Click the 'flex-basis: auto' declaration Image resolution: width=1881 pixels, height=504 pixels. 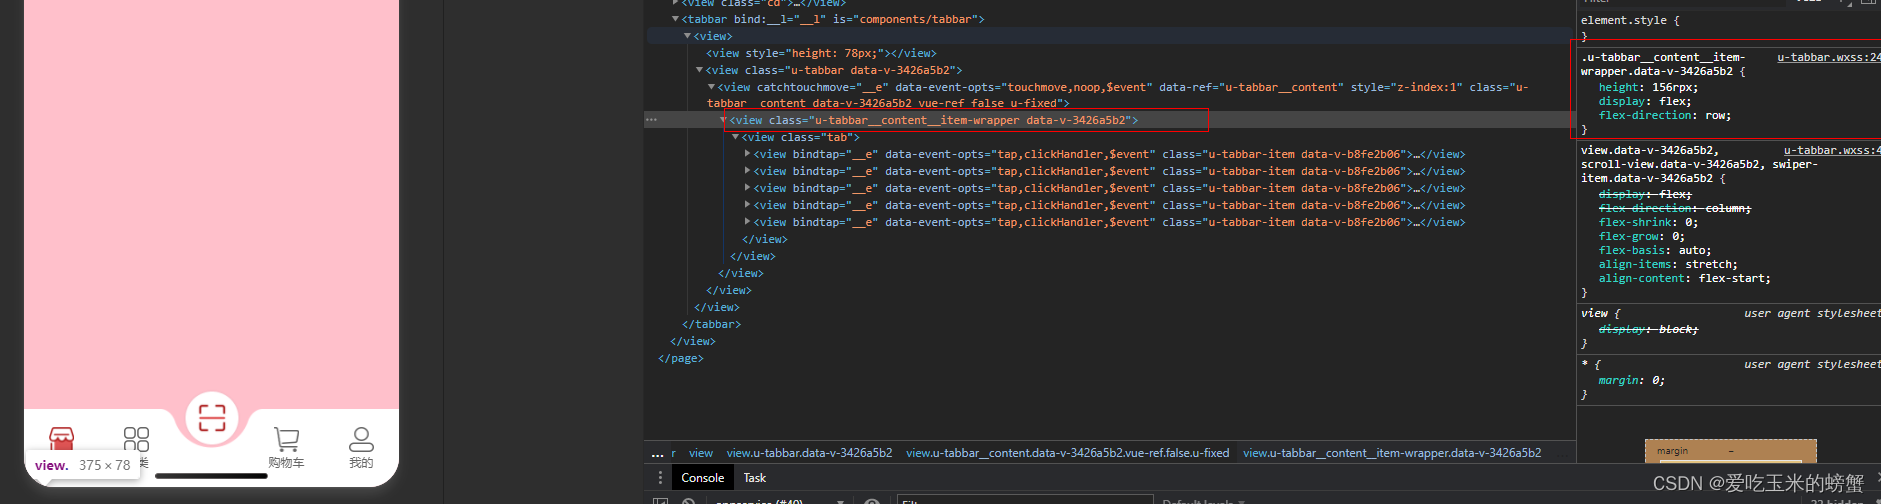(1655, 251)
